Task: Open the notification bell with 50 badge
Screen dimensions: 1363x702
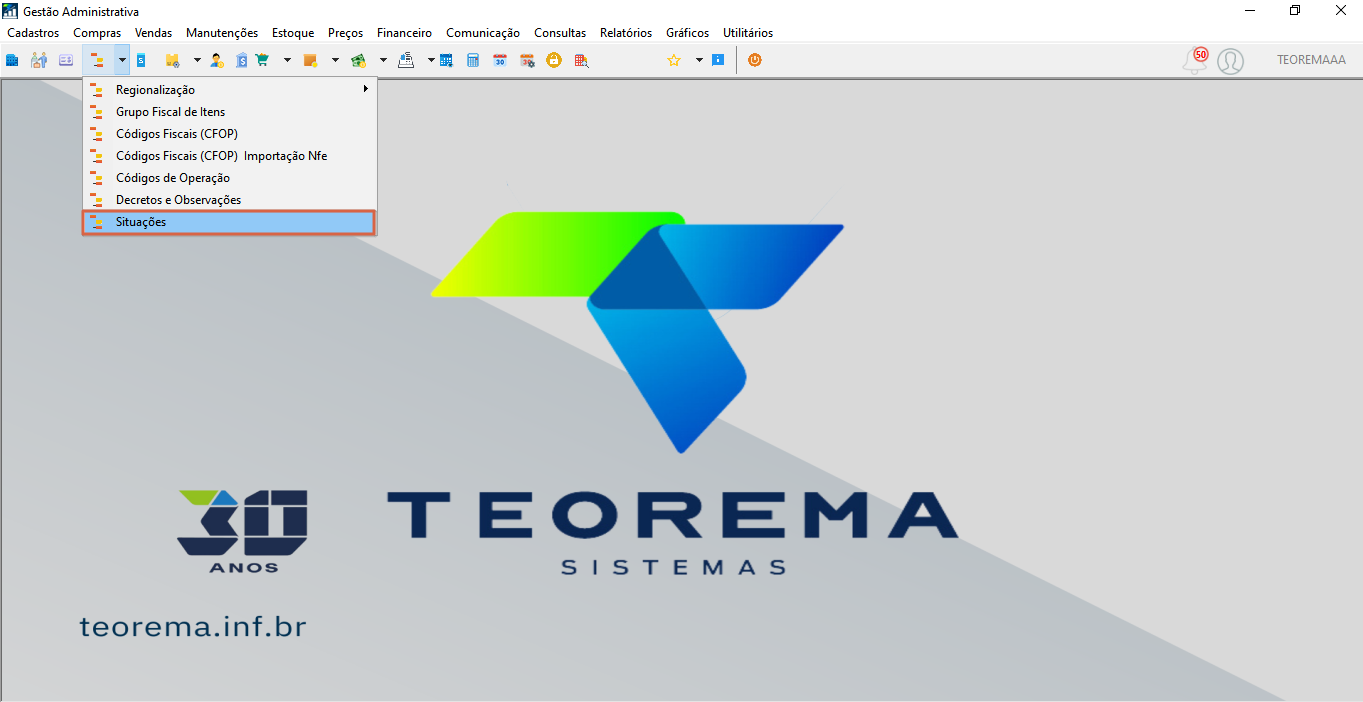Action: click(x=1195, y=60)
